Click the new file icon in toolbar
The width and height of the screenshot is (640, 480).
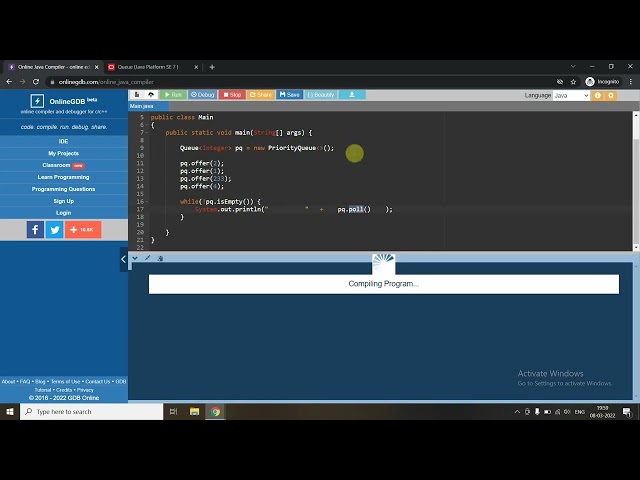pos(137,95)
